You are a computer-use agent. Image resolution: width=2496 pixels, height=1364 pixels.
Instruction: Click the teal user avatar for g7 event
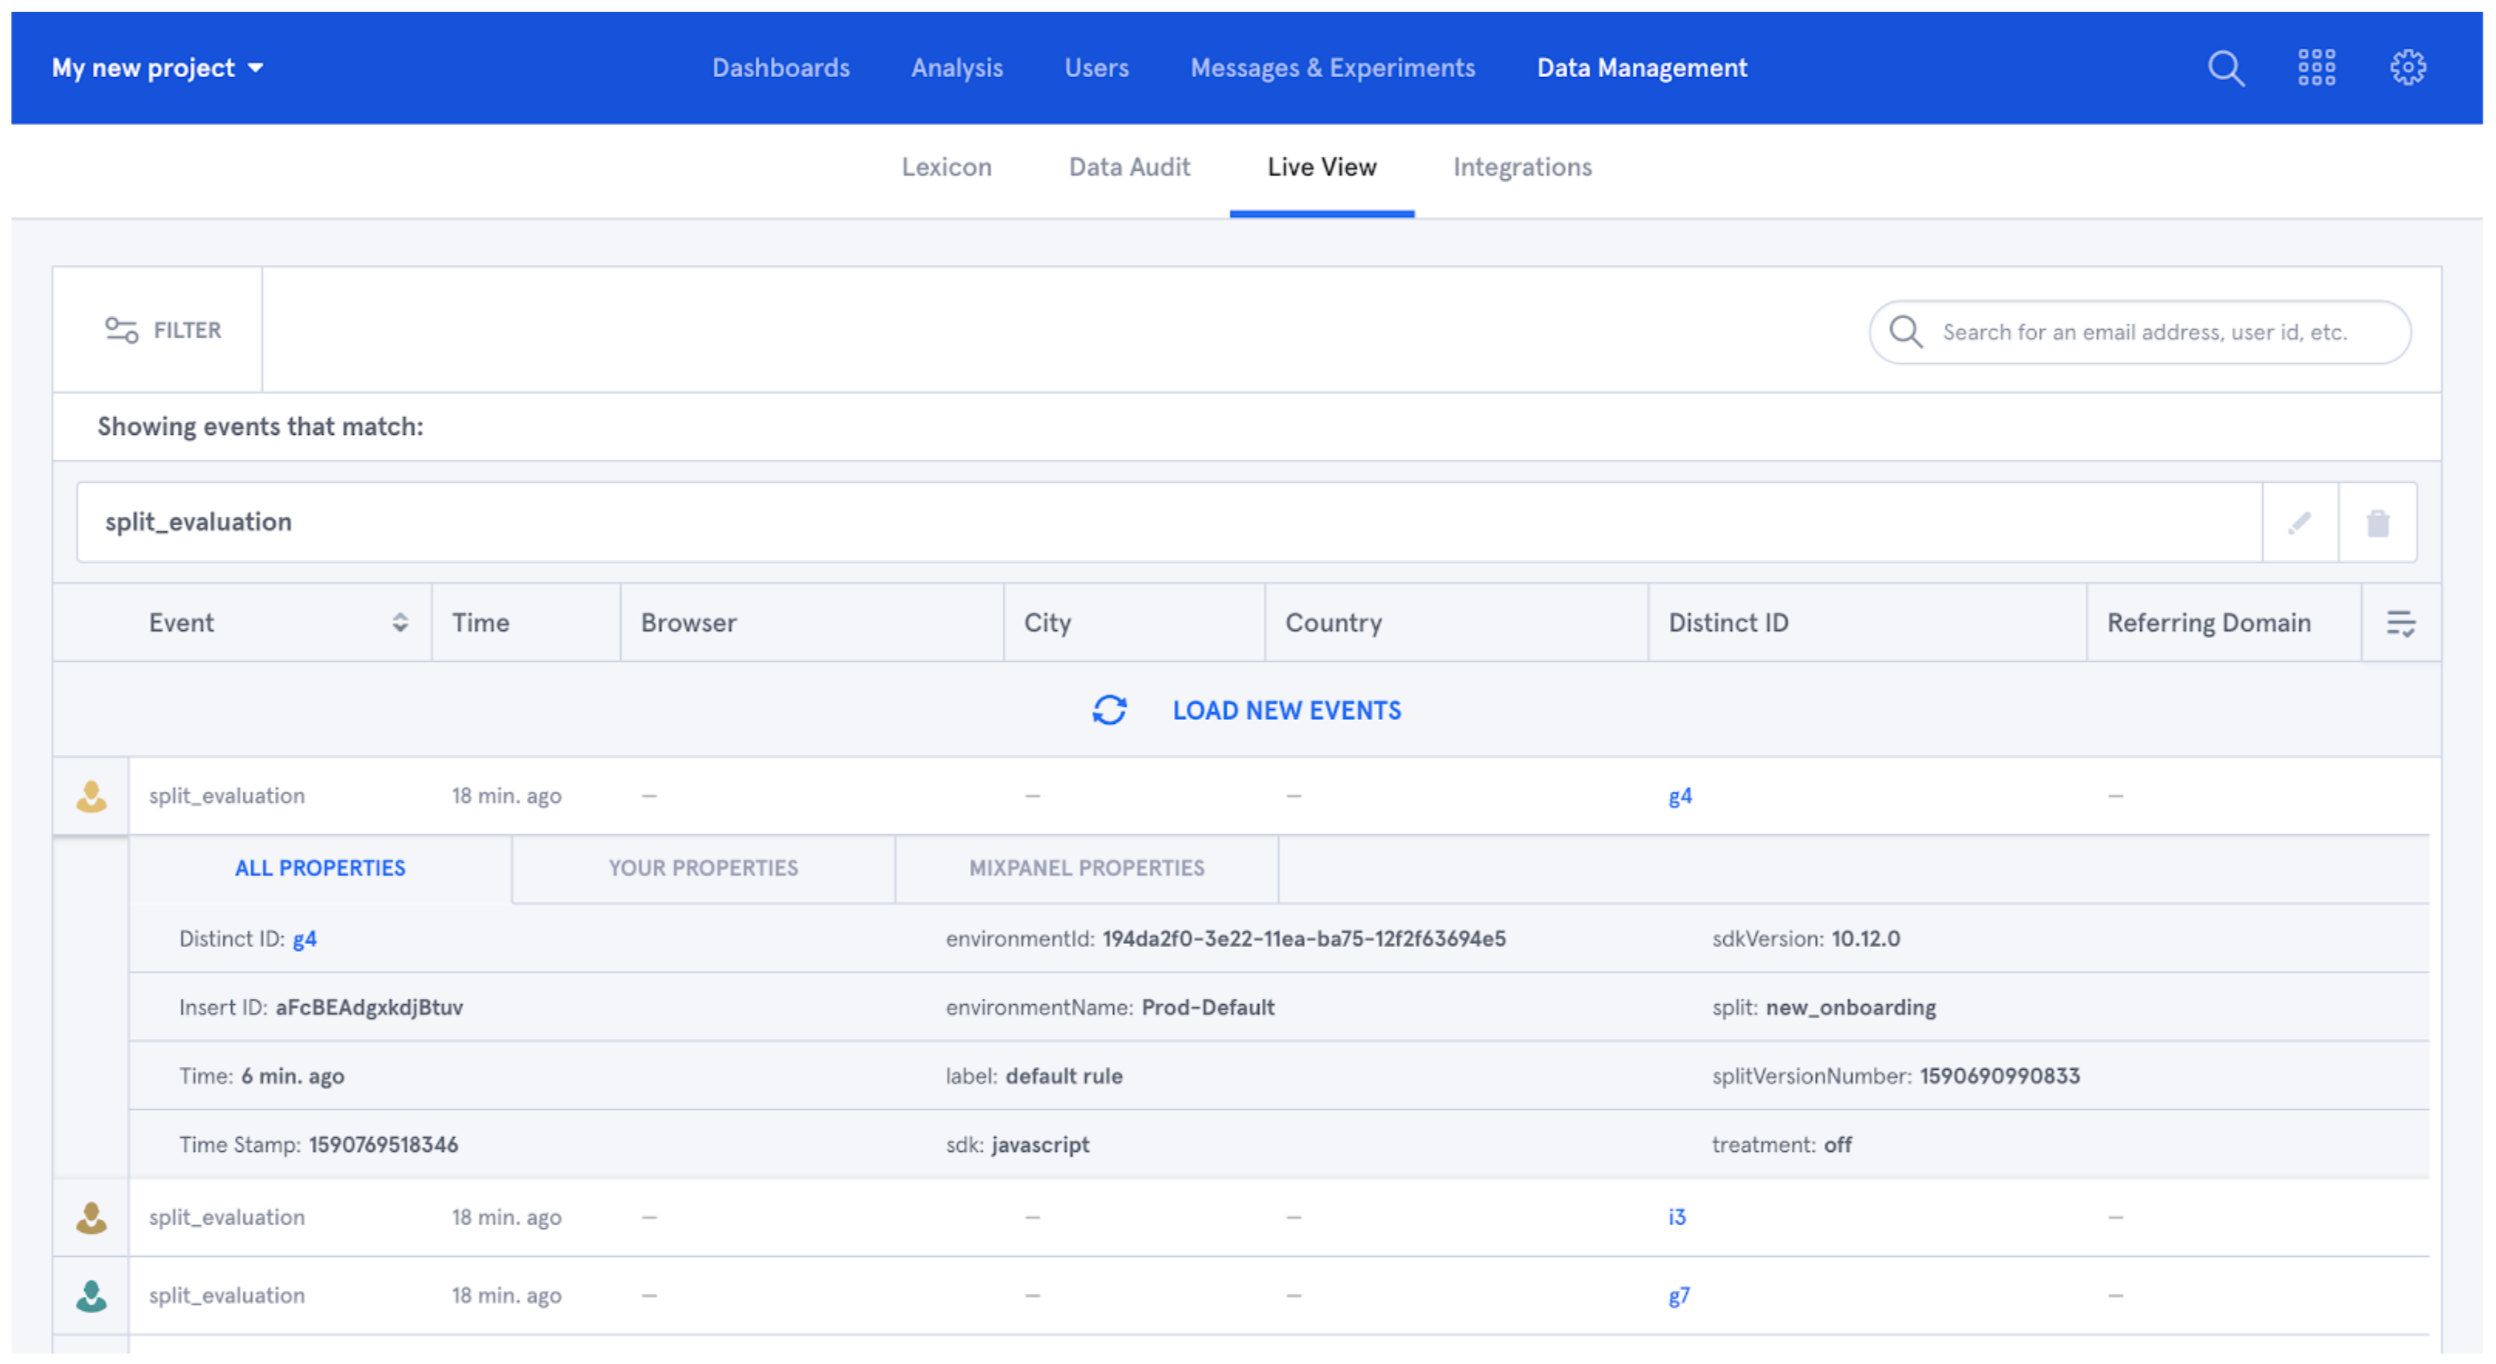(x=91, y=1296)
